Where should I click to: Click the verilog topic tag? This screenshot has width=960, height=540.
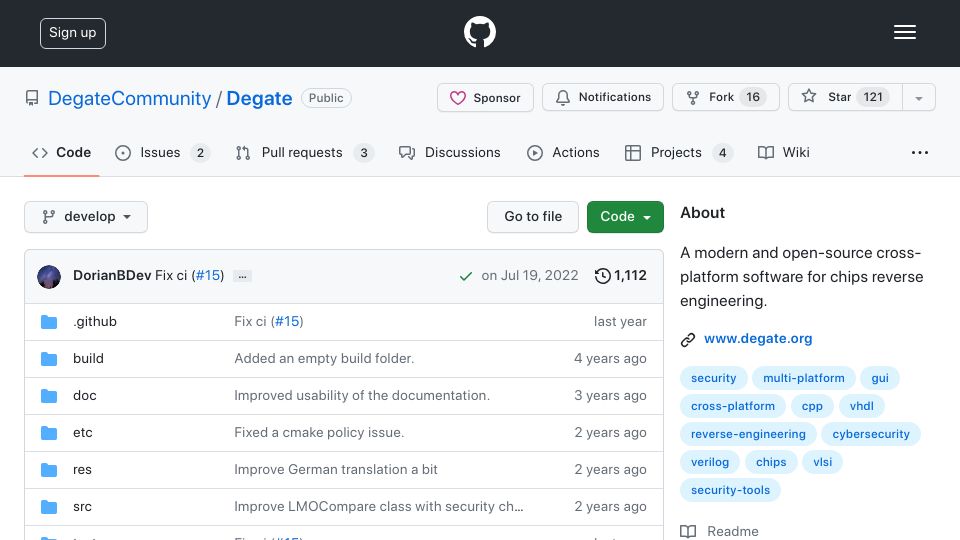click(x=710, y=462)
